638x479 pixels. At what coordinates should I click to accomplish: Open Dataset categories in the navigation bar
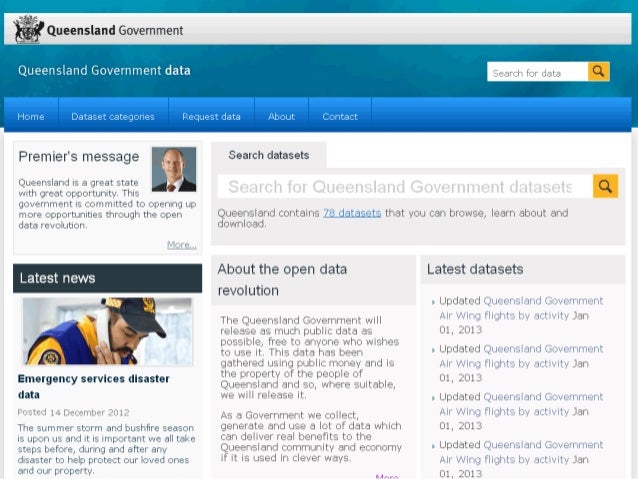pyautogui.click(x=113, y=117)
